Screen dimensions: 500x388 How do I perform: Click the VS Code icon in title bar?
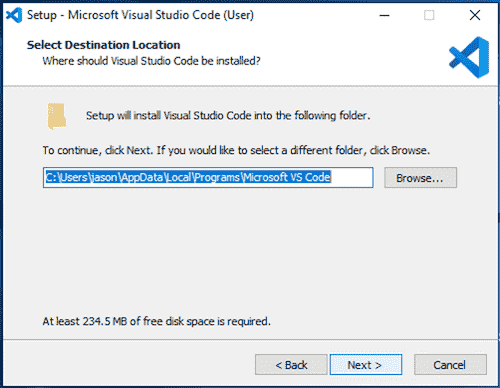(x=14, y=15)
